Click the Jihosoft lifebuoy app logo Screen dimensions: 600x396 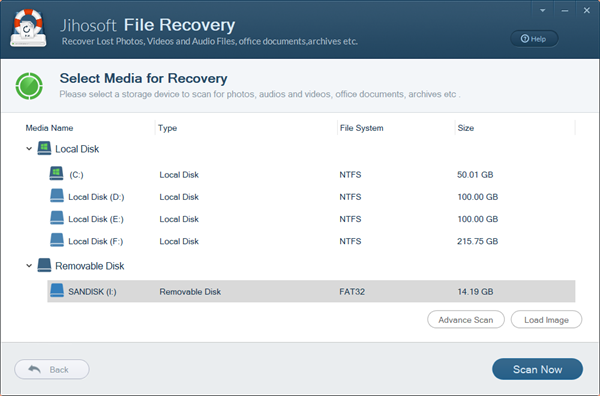pyautogui.click(x=29, y=28)
